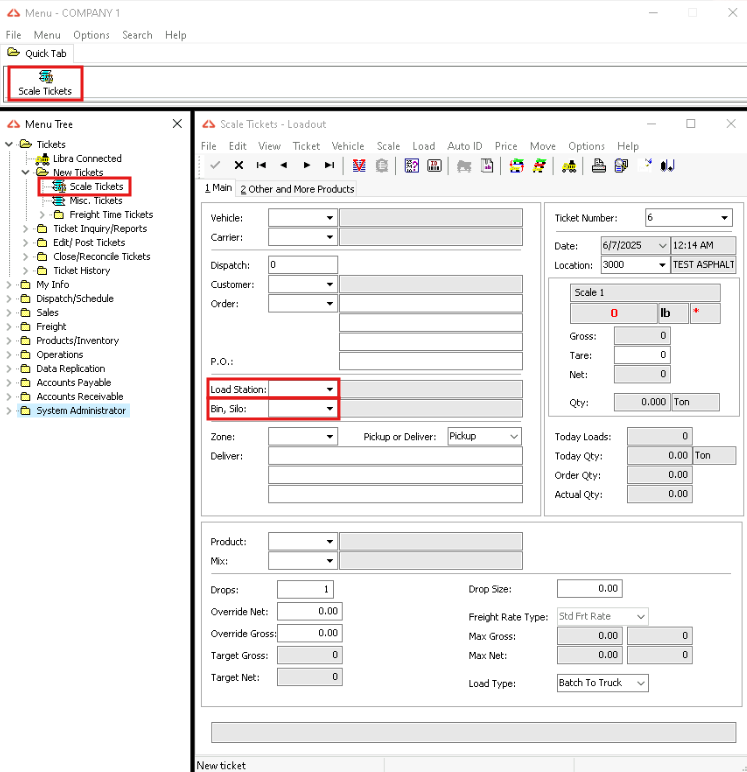Open the Mix dropdown

329,561
